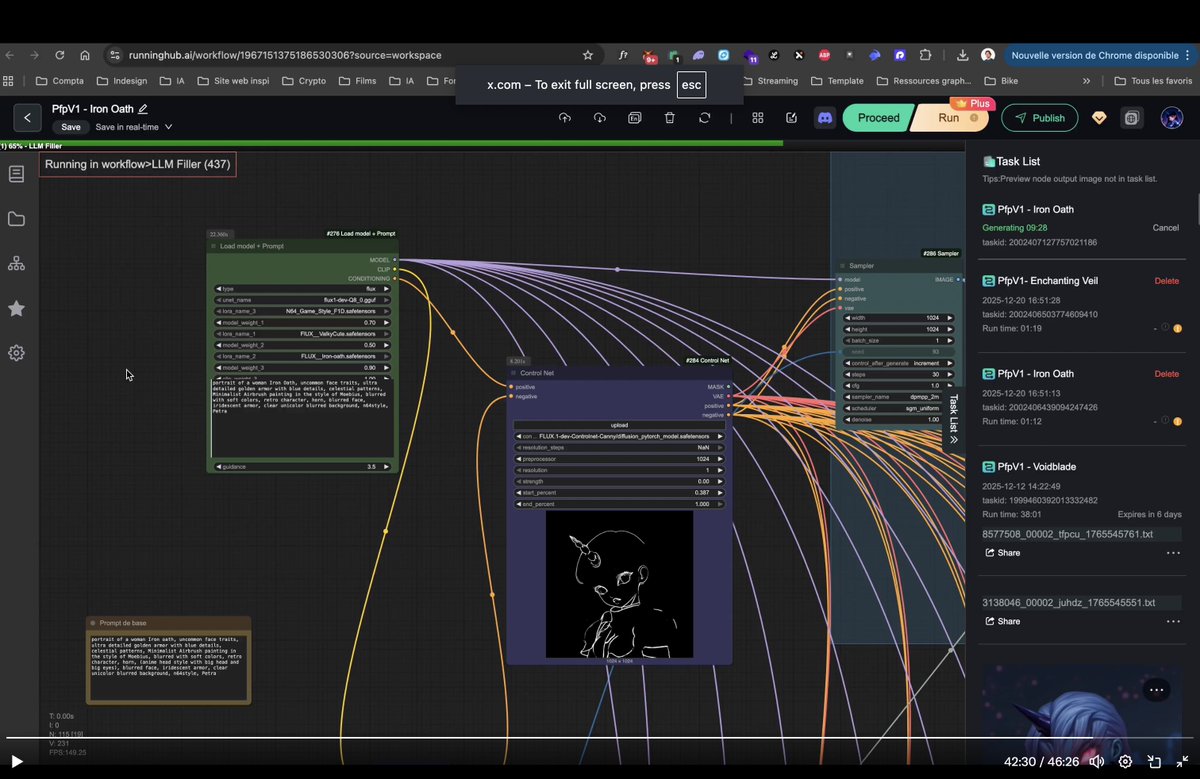The height and width of the screenshot is (779, 1200).
Task: Change unet_name flux1-dev-Q8_0.gguf field
Action: pyautogui.click(x=303, y=299)
